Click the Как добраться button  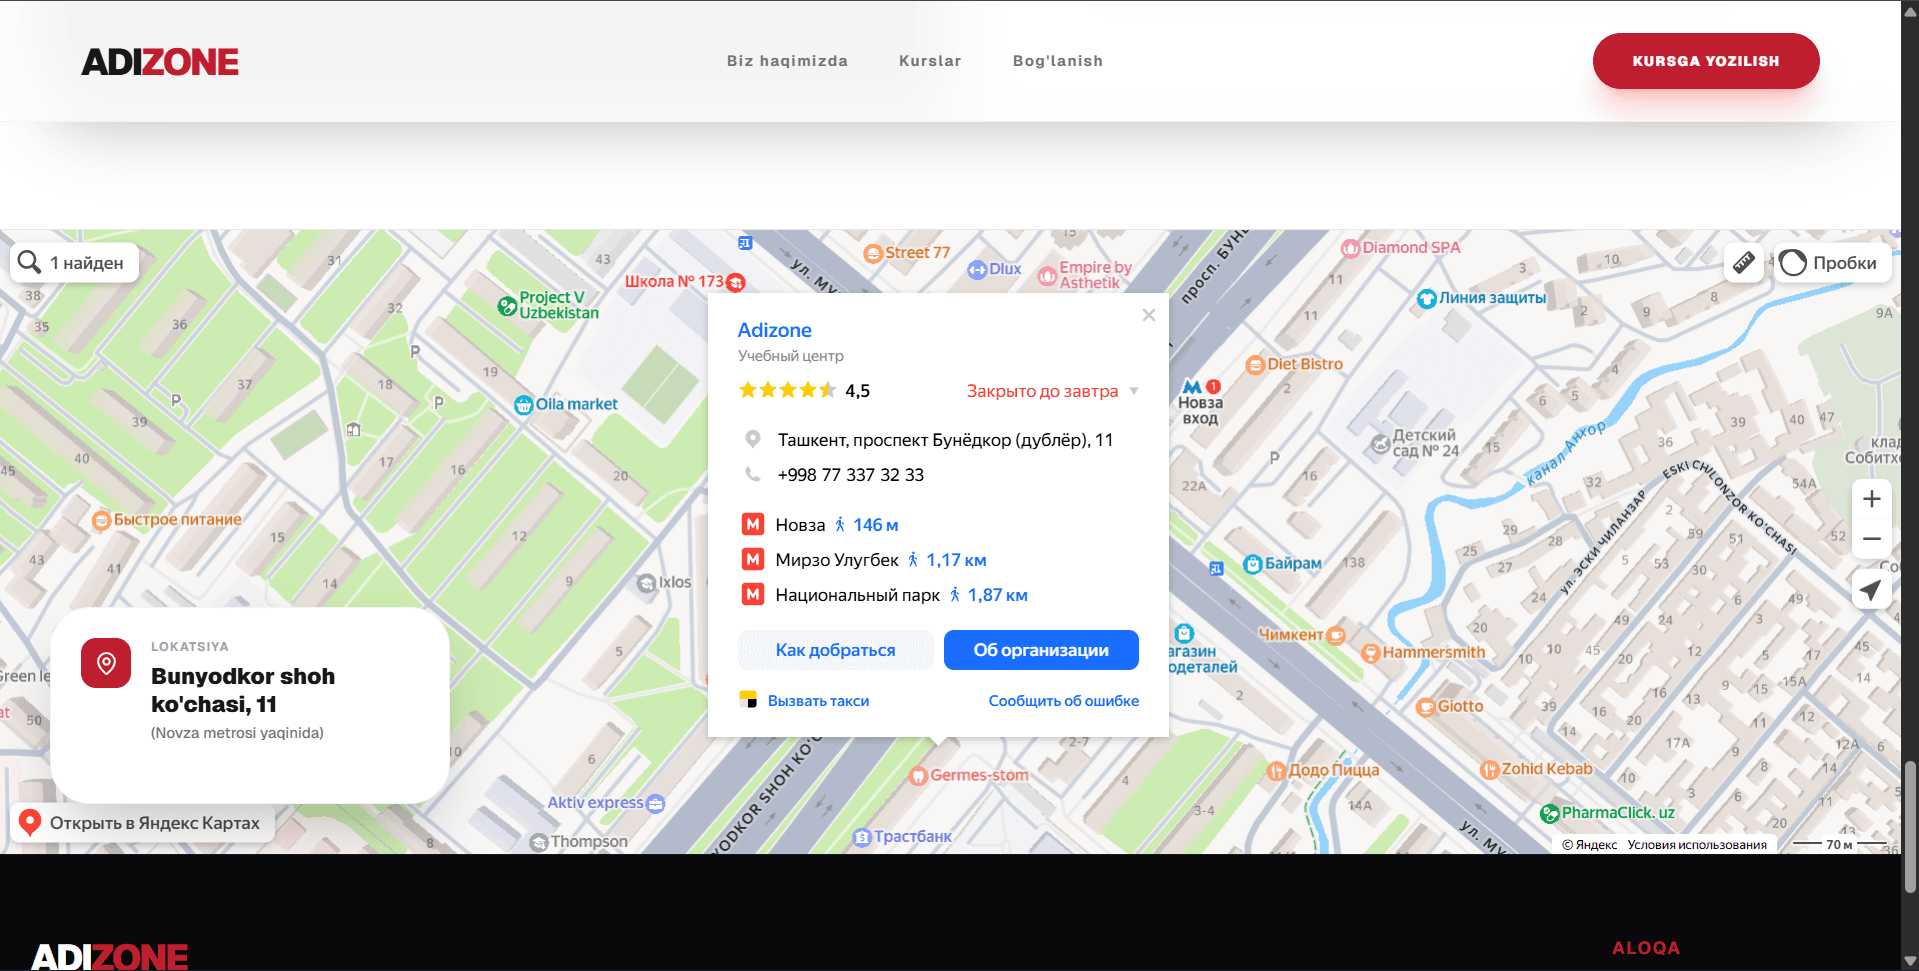coord(835,650)
